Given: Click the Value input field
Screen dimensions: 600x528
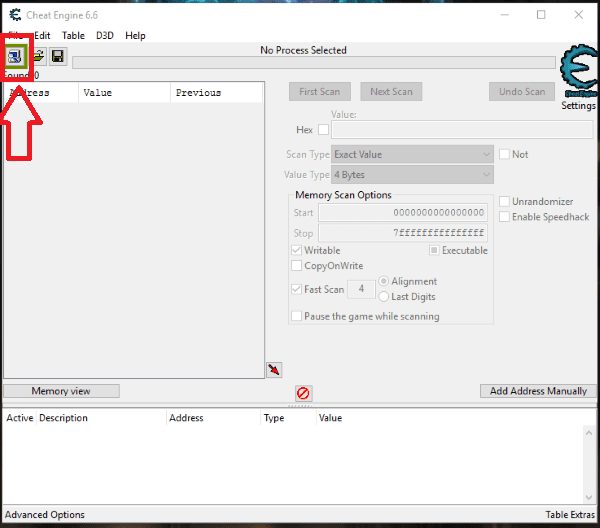Looking at the screenshot, I should (462, 129).
